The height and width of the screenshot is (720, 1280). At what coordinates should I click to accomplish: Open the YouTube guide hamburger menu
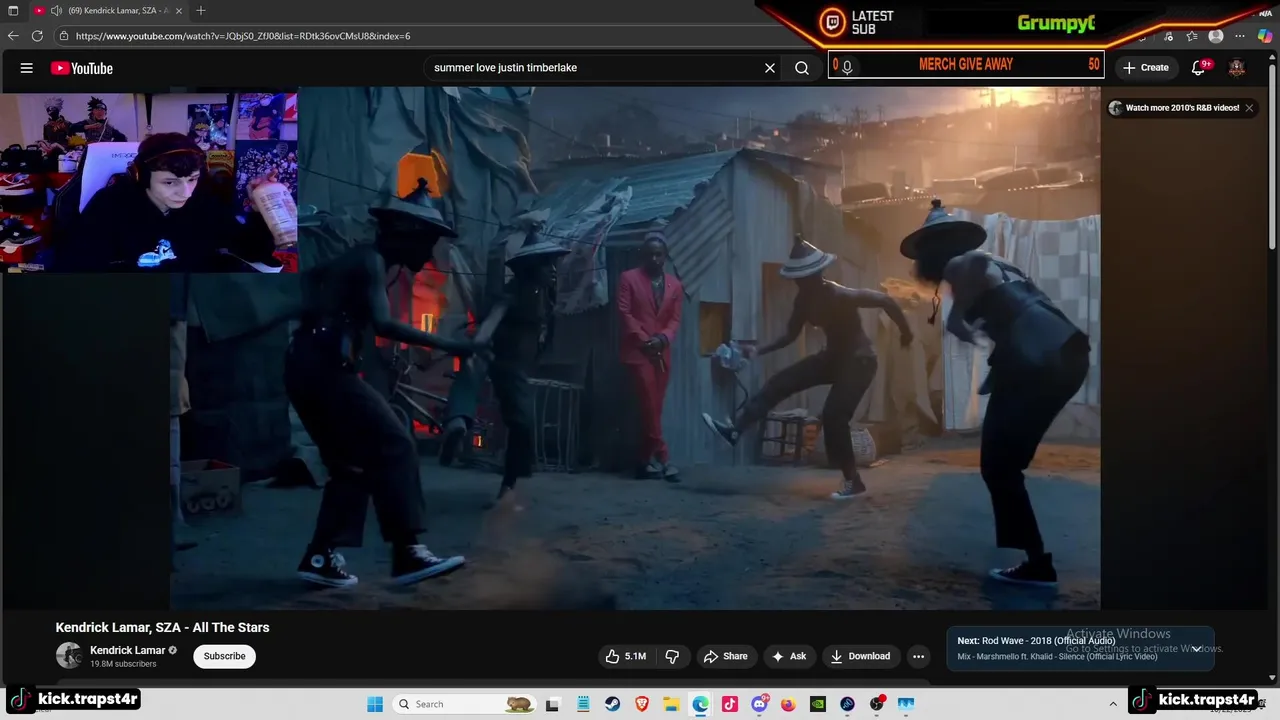pos(27,68)
